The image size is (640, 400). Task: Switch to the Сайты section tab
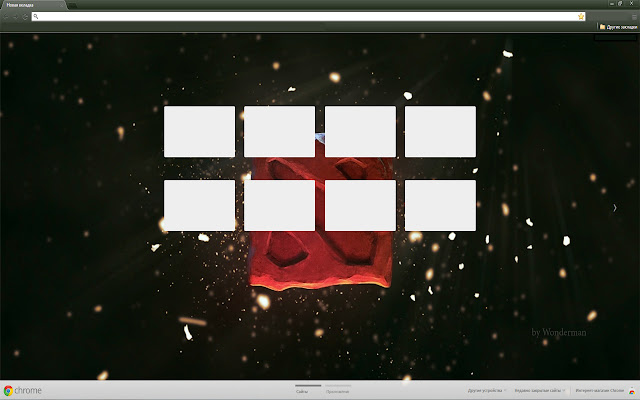pyautogui.click(x=302, y=392)
